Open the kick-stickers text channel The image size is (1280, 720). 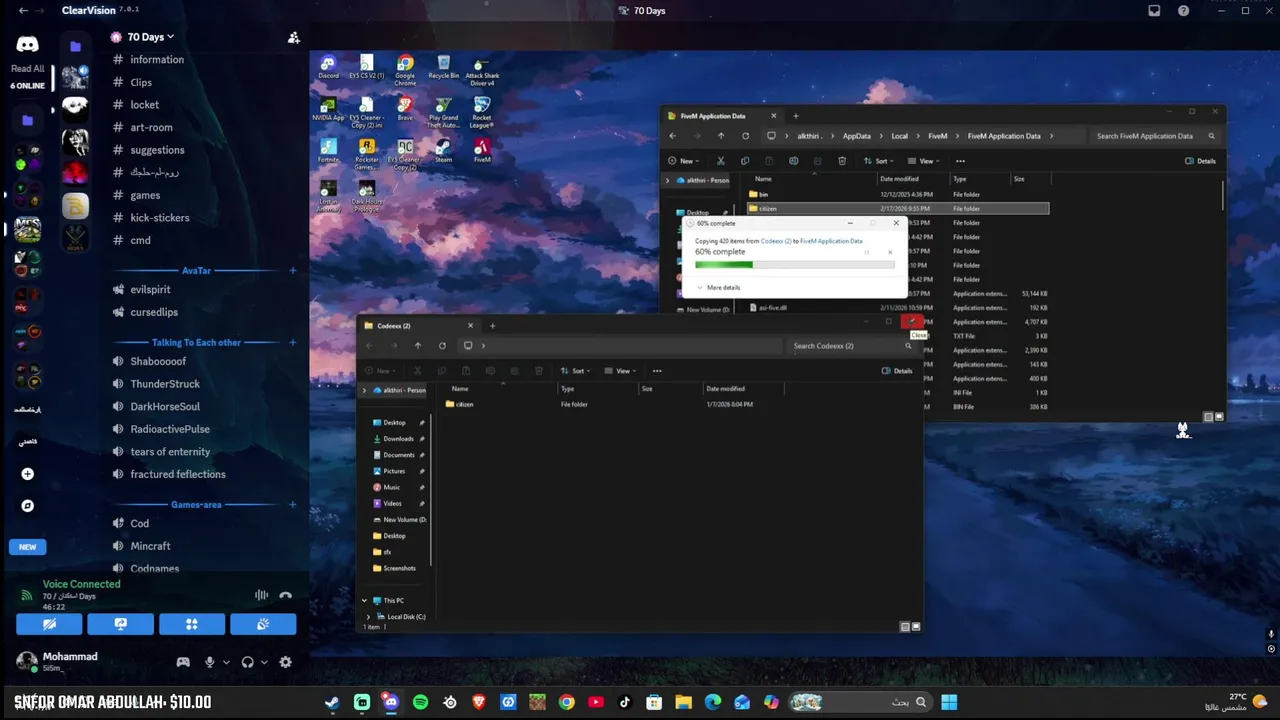[x=159, y=218]
